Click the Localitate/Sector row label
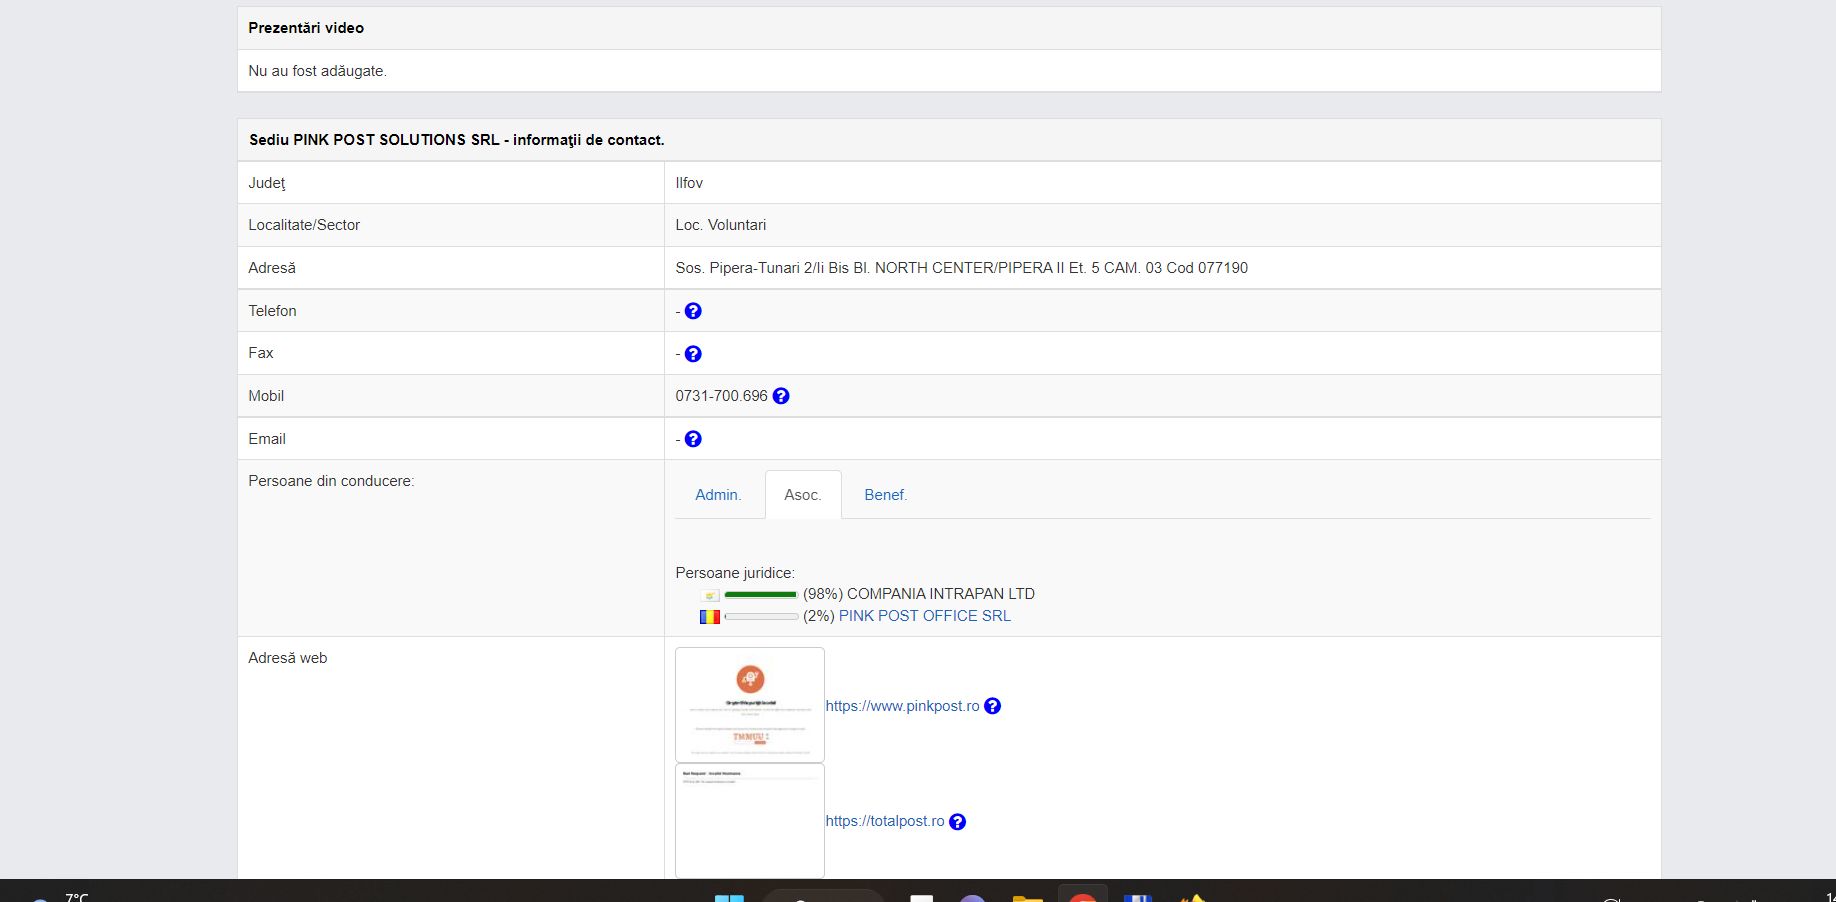This screenshot has width=1836, height=902. click(304, 225)
